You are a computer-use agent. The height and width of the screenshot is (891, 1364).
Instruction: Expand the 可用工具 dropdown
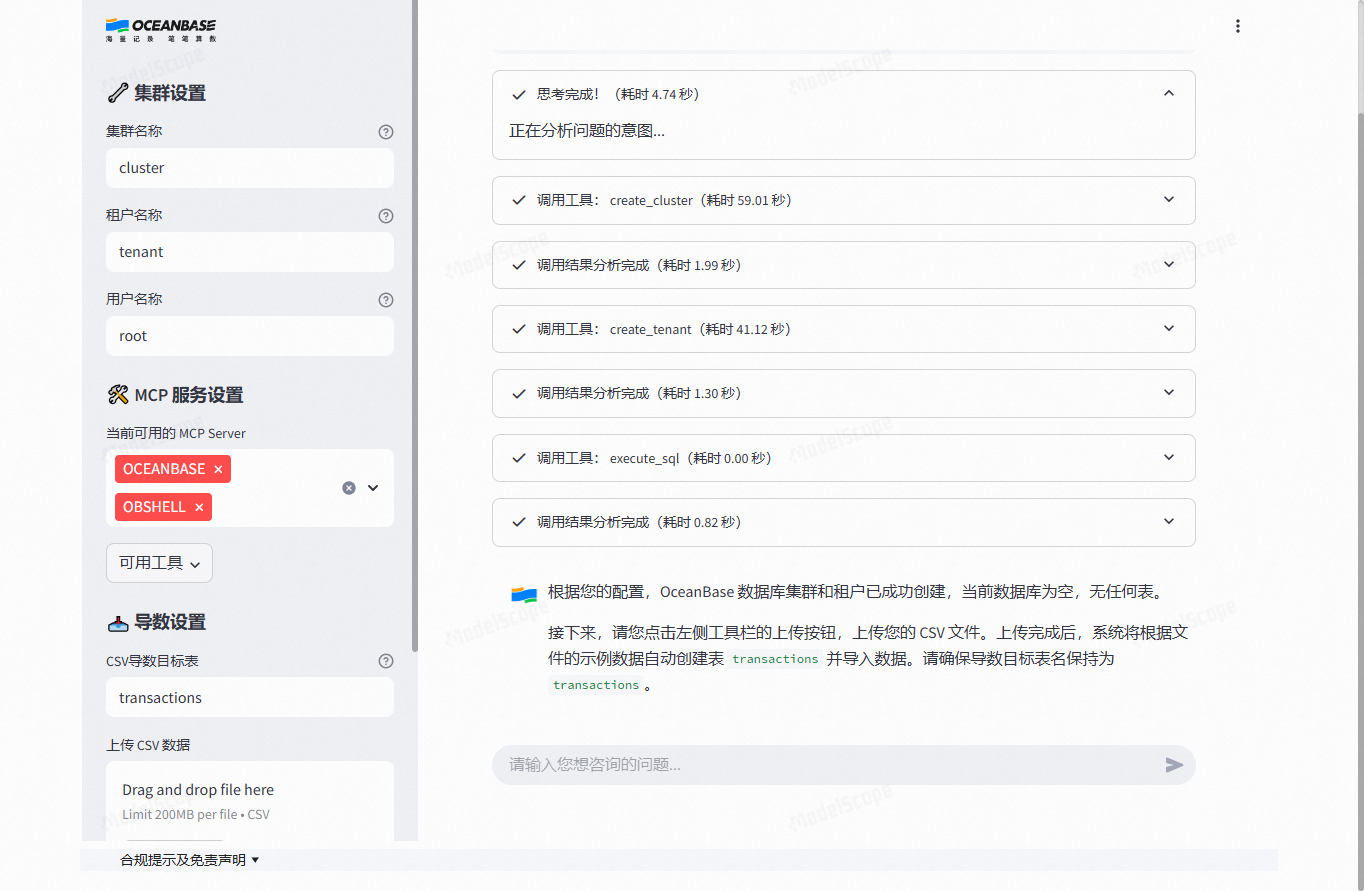pos(159,563)
